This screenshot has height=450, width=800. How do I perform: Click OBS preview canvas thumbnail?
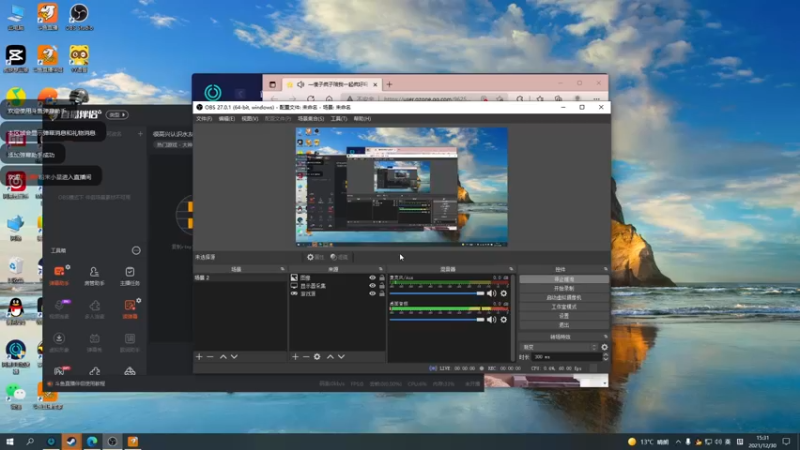[402, 187]
